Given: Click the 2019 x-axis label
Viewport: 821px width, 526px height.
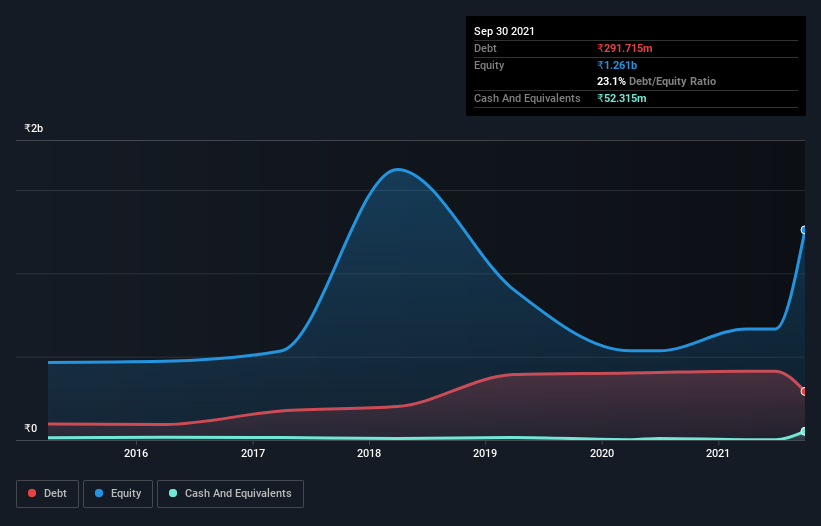Looking at the screenshot, I should 485,453.
